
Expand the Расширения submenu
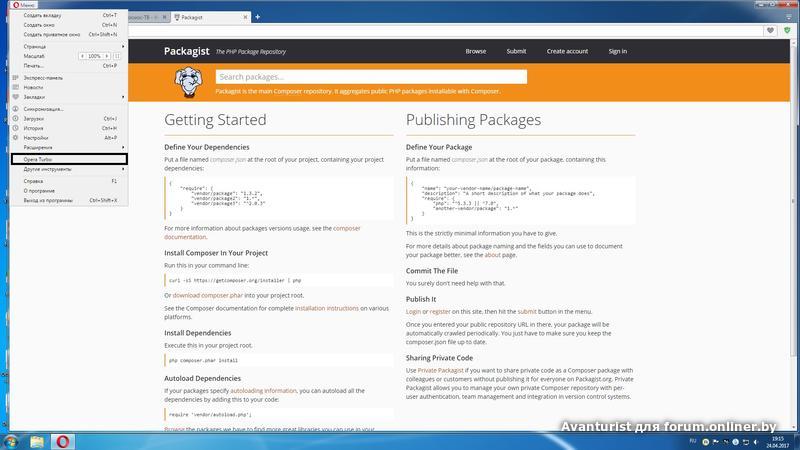[69, 147]
